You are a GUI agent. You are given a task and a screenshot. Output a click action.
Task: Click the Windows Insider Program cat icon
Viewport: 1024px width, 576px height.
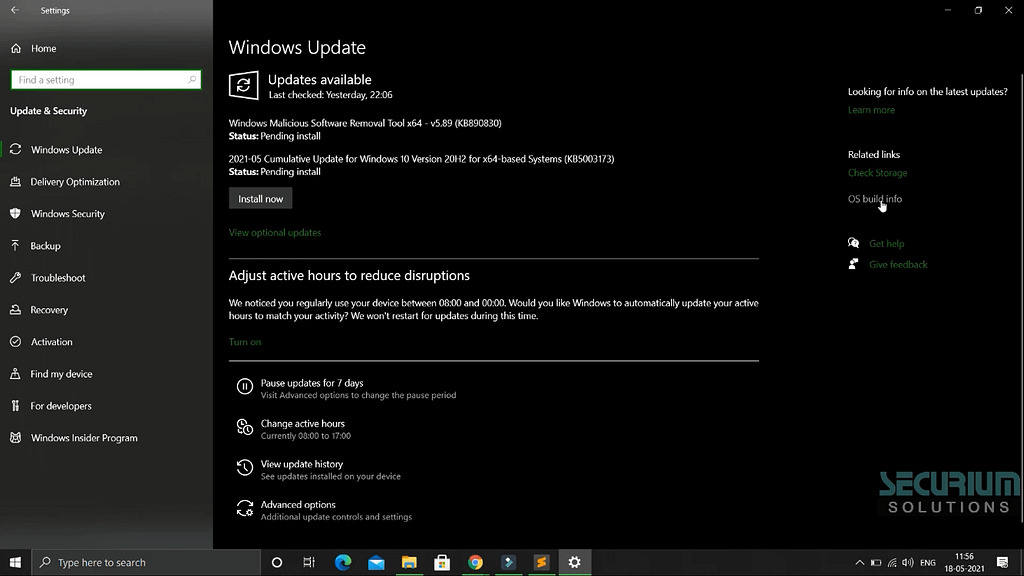16,438
